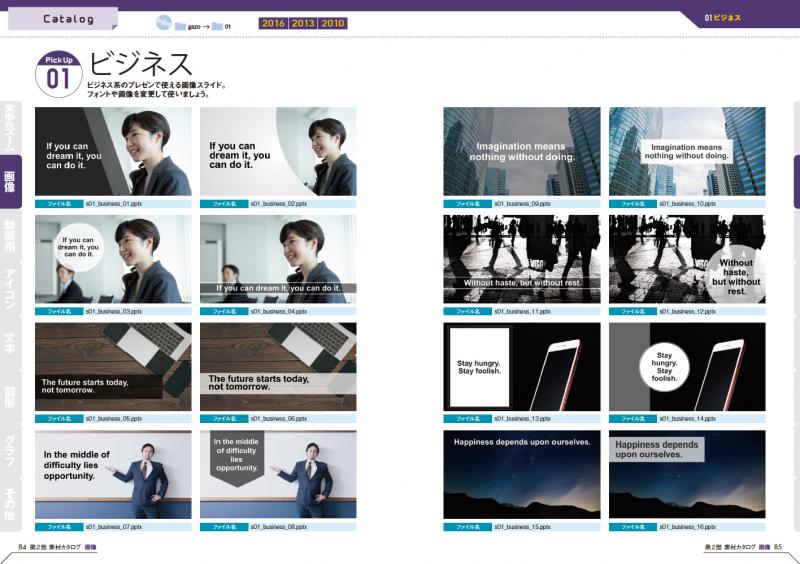Click file name text s01_business_12.pptx

[x=688, y=311]
